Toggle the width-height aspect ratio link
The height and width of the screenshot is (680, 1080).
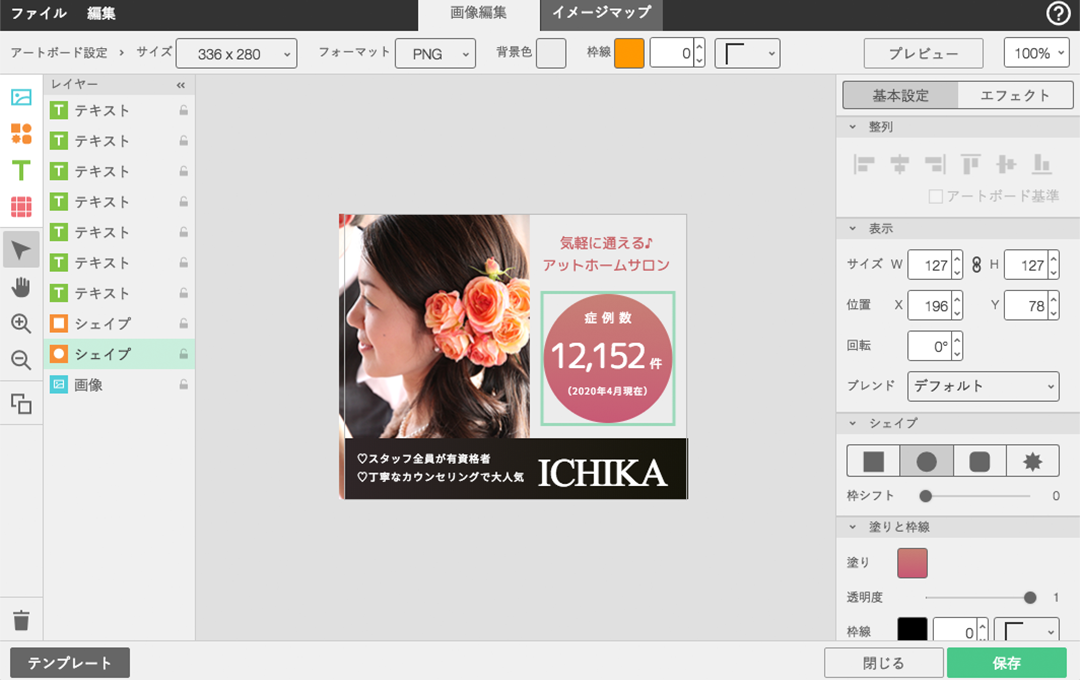click(x=976, y=265)
